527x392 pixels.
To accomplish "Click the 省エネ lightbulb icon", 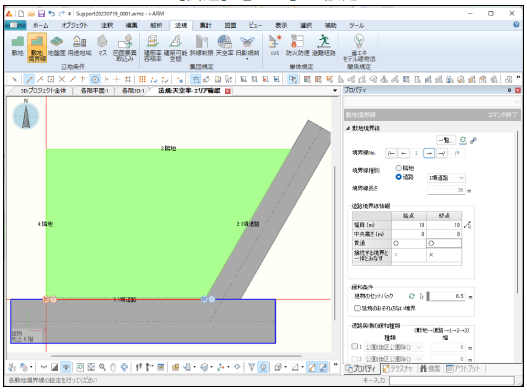I will pos(359,42).
